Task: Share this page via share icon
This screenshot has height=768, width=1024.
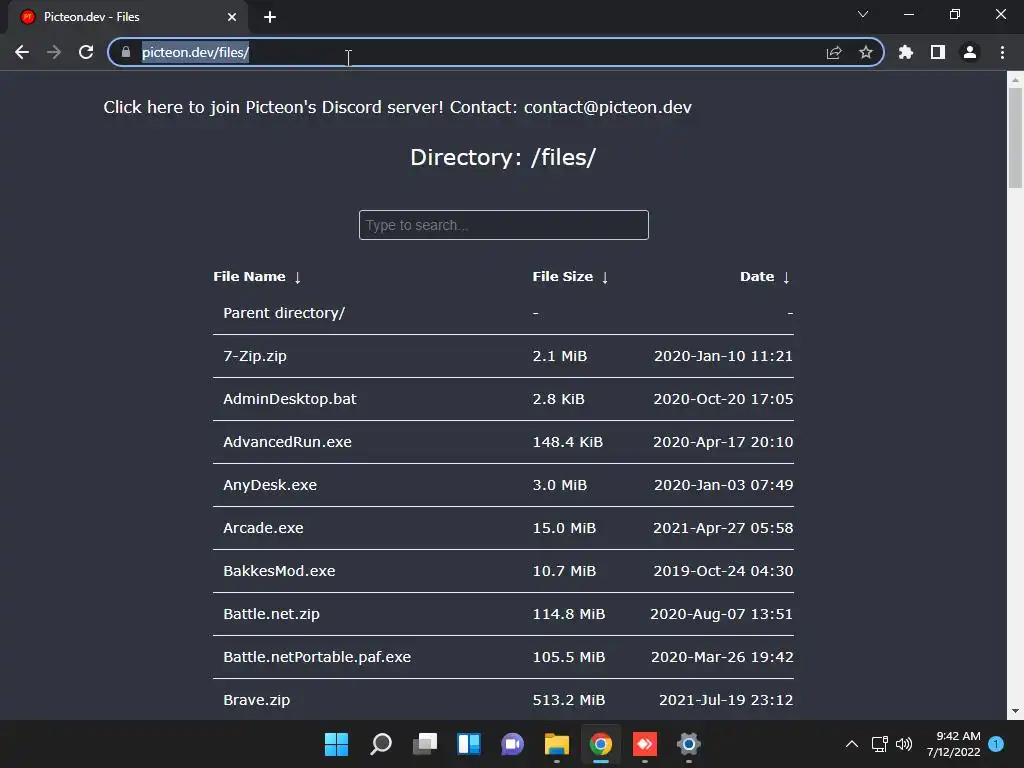Action: click(834, 52)
